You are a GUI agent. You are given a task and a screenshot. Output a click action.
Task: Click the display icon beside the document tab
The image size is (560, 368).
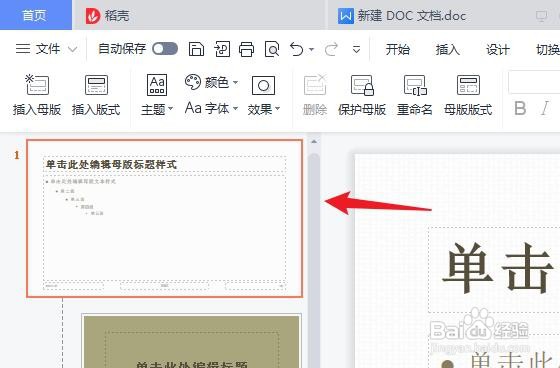click(541, 16)
